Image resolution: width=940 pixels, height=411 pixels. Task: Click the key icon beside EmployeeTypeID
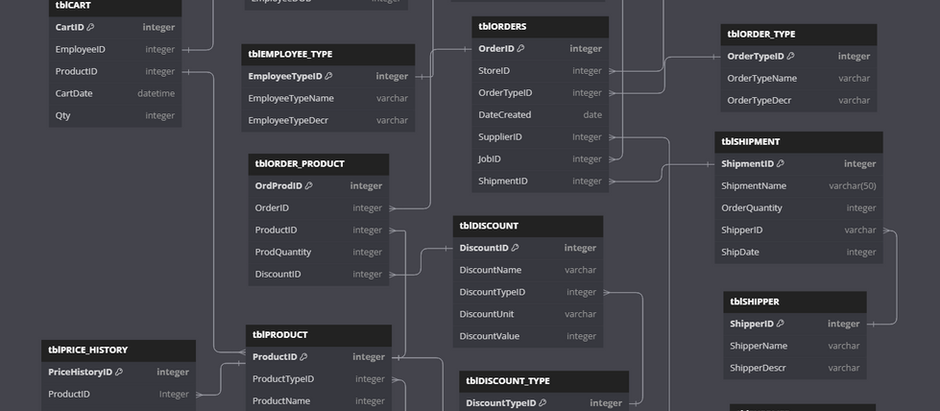[x=329, y=76]
